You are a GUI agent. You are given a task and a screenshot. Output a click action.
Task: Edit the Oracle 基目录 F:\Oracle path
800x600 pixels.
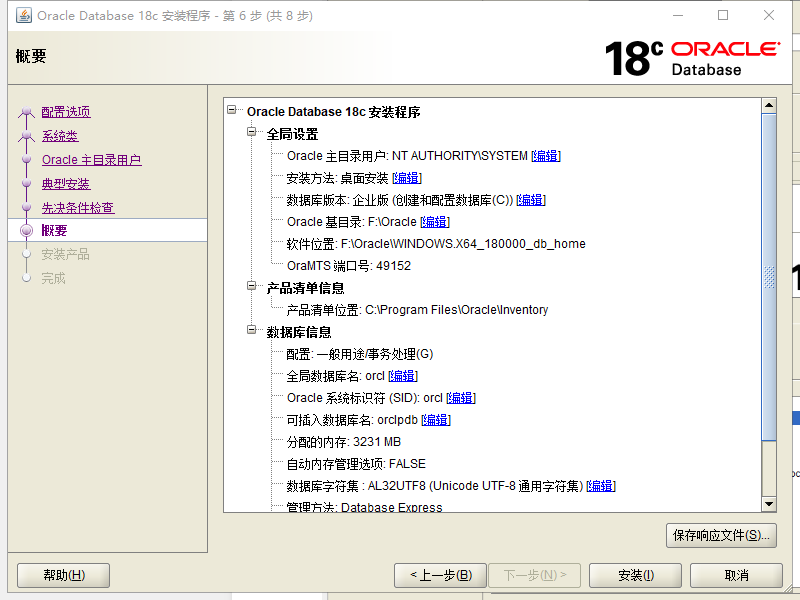[435, 222]
